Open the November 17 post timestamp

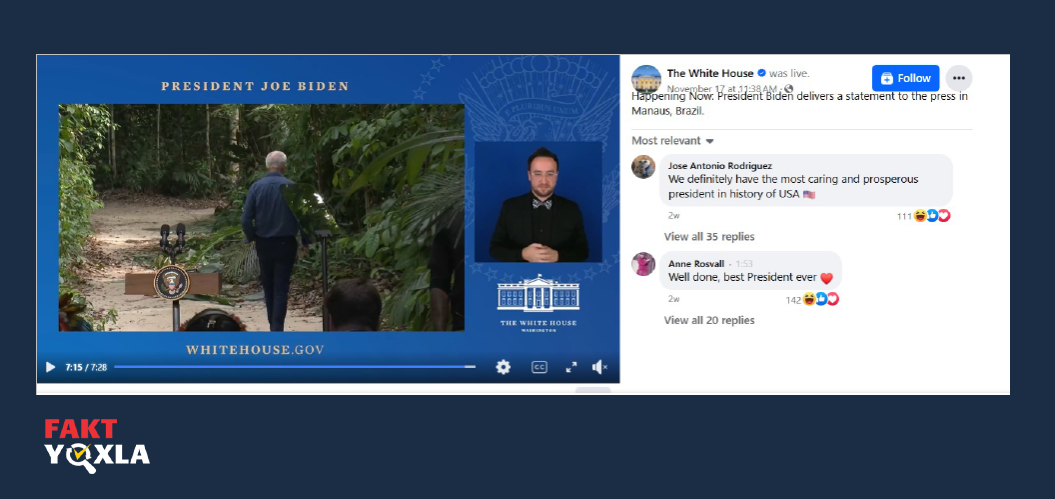tap(723, 89)
